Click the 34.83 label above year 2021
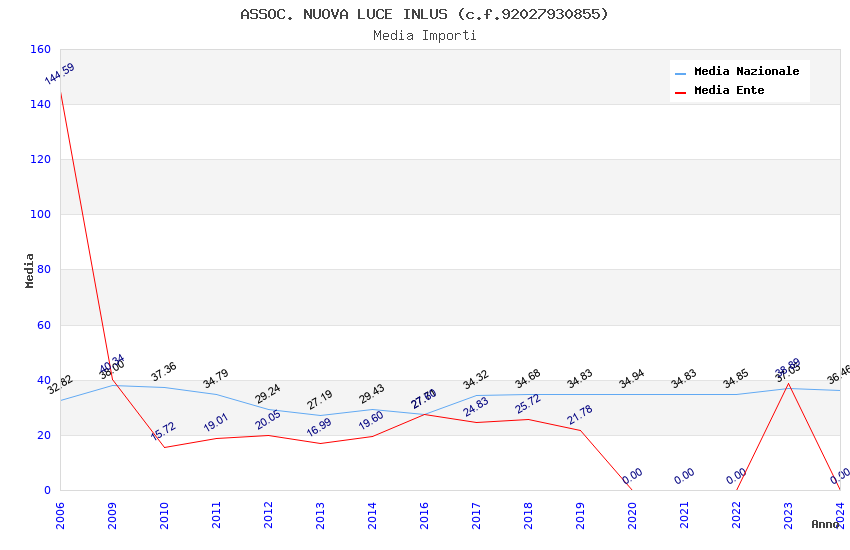This screenshot has width=850, height=550. tap(684, 378)
